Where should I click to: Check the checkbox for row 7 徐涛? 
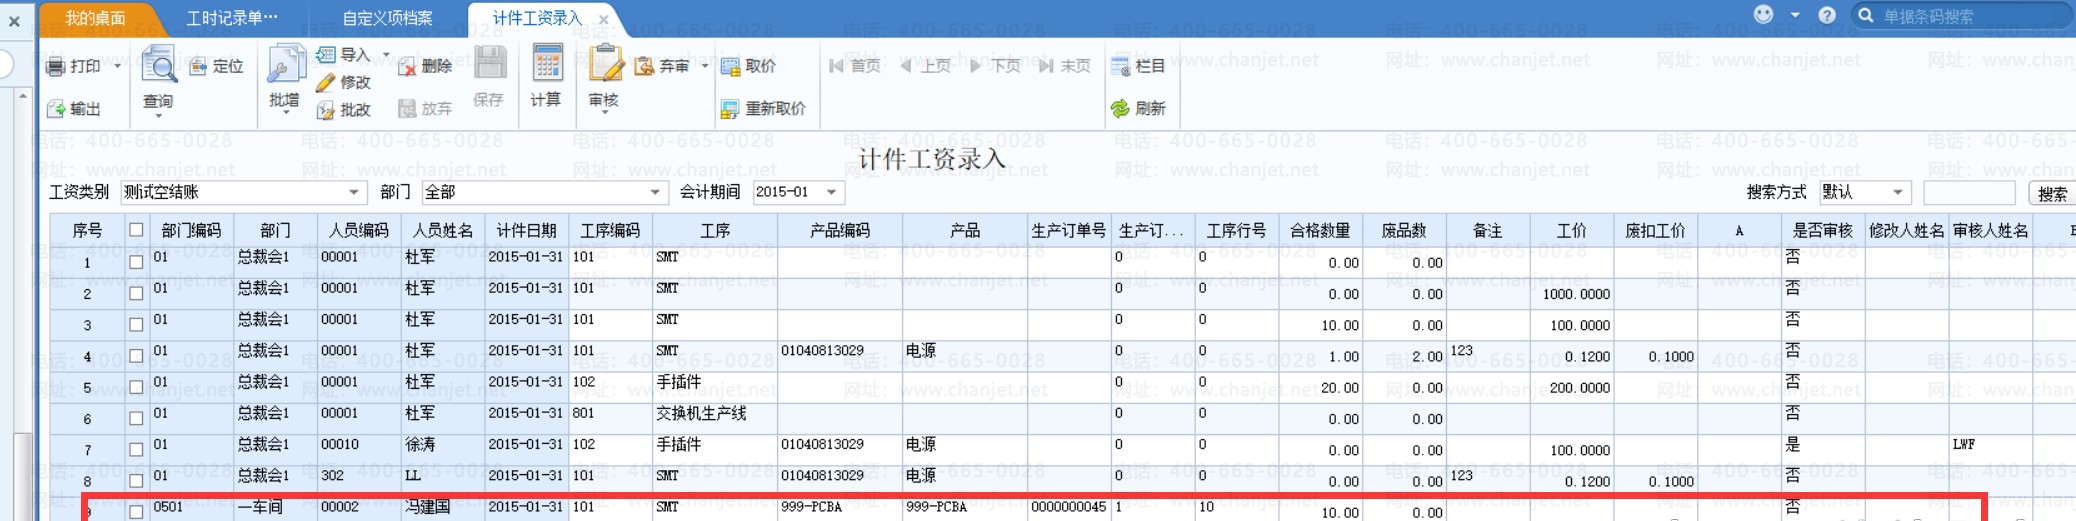click(x=136, y=449)
